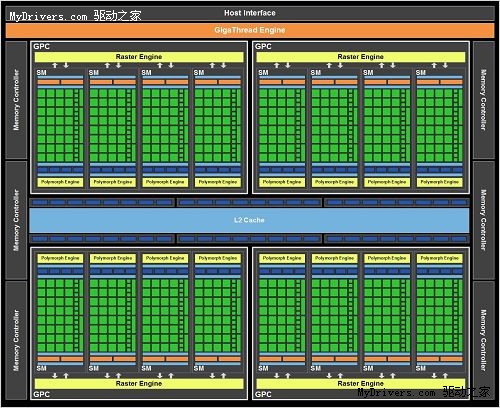This screenshot has width=500, height=408.
Task: Select Raster Engine in the top-left GPC
Action: pos(139,57)
